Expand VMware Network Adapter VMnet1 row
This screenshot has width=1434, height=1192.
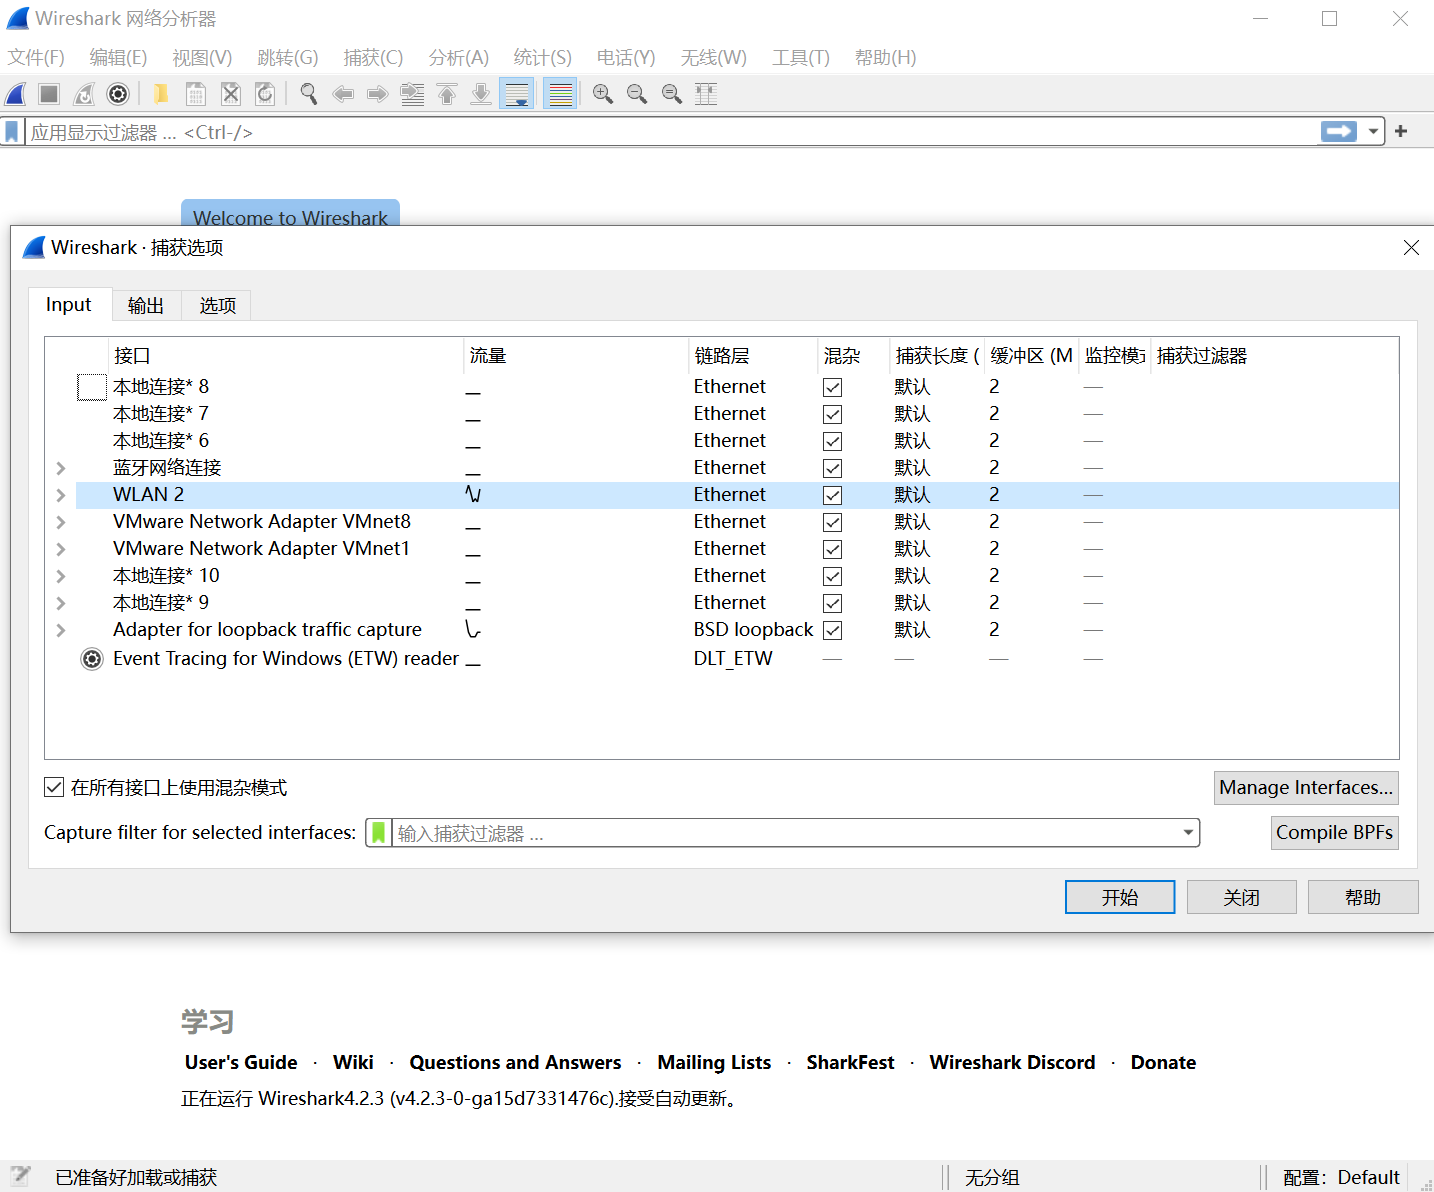coord(61,549)
